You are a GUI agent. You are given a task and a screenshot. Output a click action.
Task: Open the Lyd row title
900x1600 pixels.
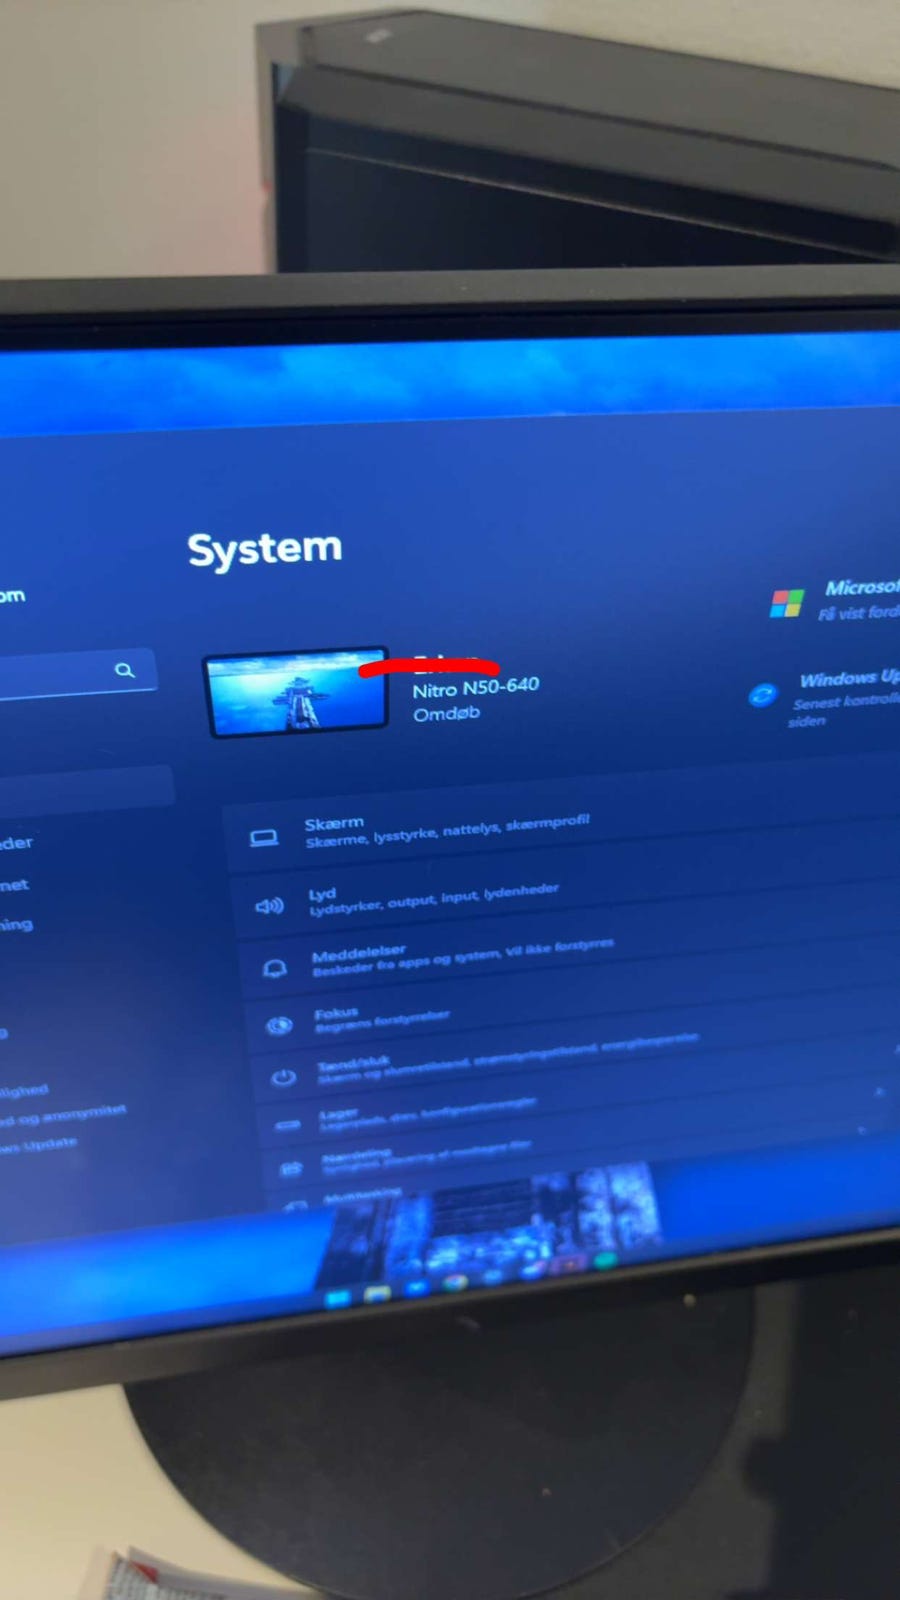tap(322, 894)
